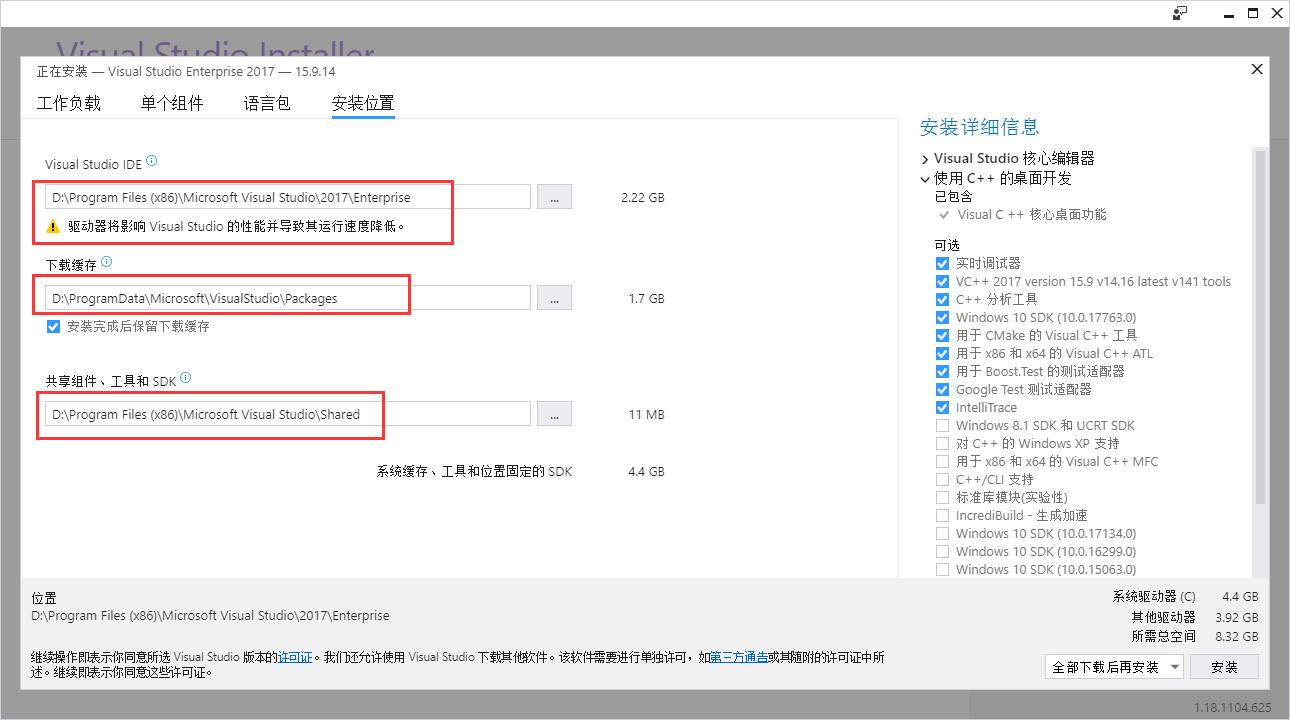Close the installation dialog with X
The image size is (1290, 720).
1257,69
